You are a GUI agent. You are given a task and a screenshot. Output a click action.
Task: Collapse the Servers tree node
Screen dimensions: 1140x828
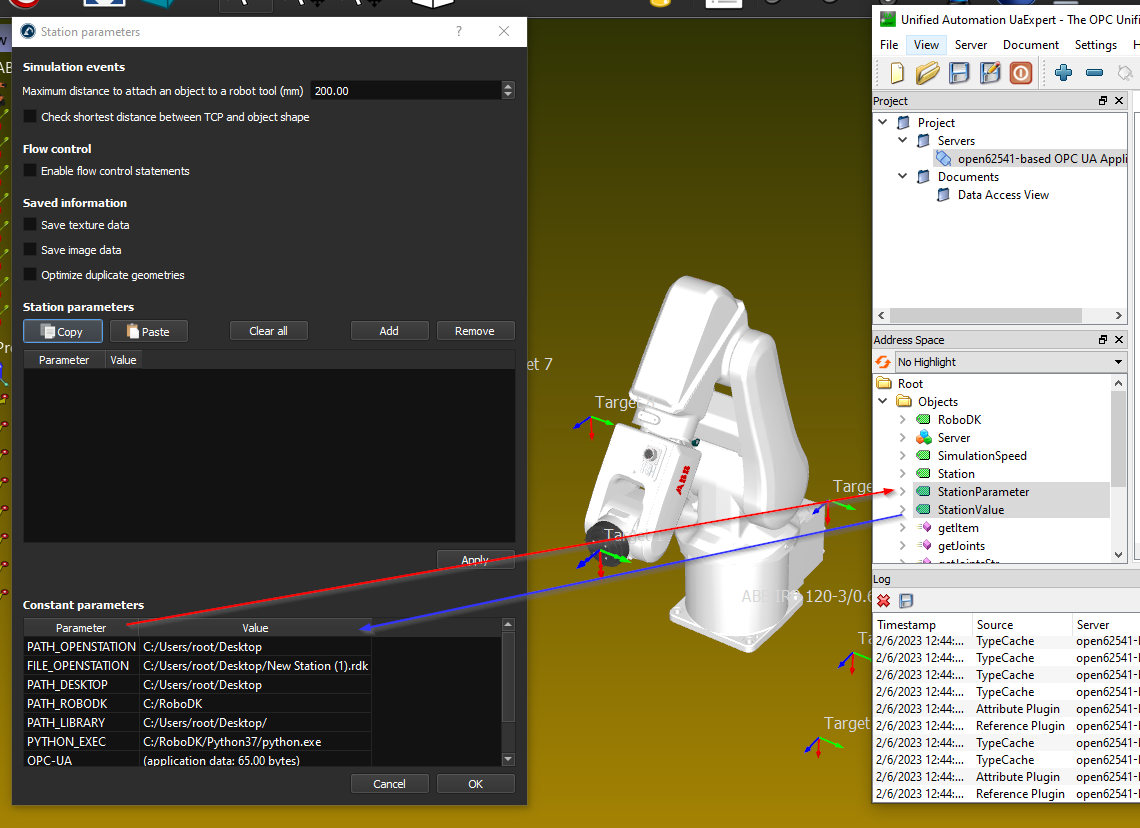pos(902,140)
